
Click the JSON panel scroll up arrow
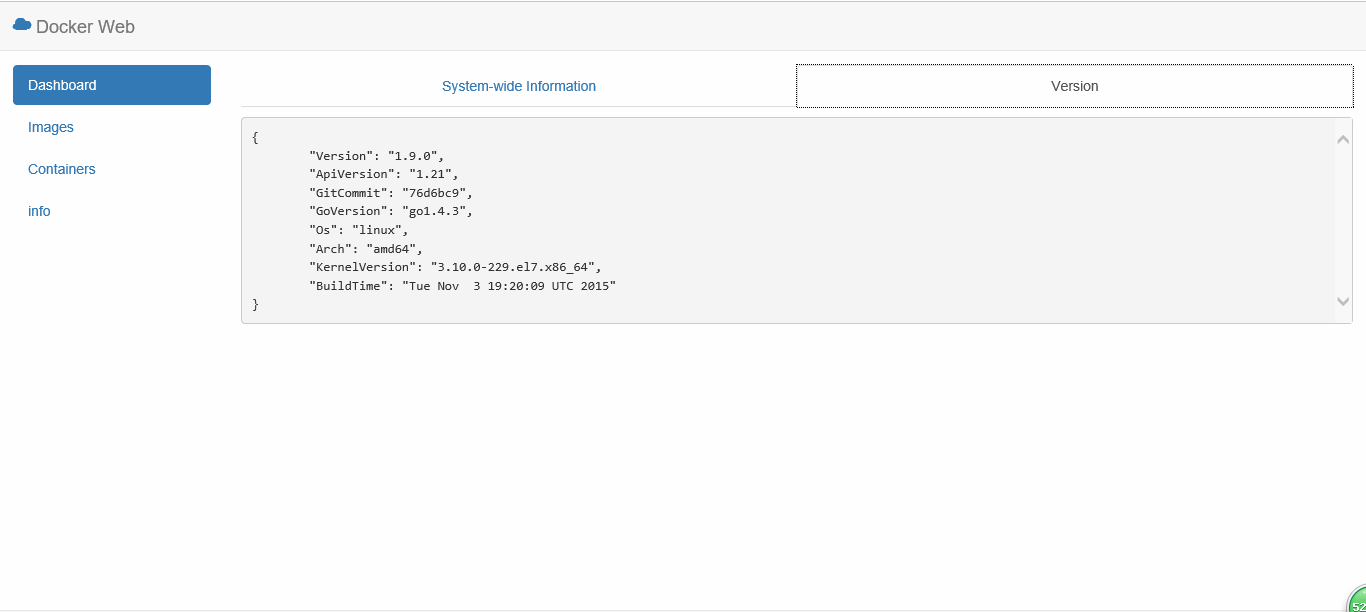pos(1343,139)
